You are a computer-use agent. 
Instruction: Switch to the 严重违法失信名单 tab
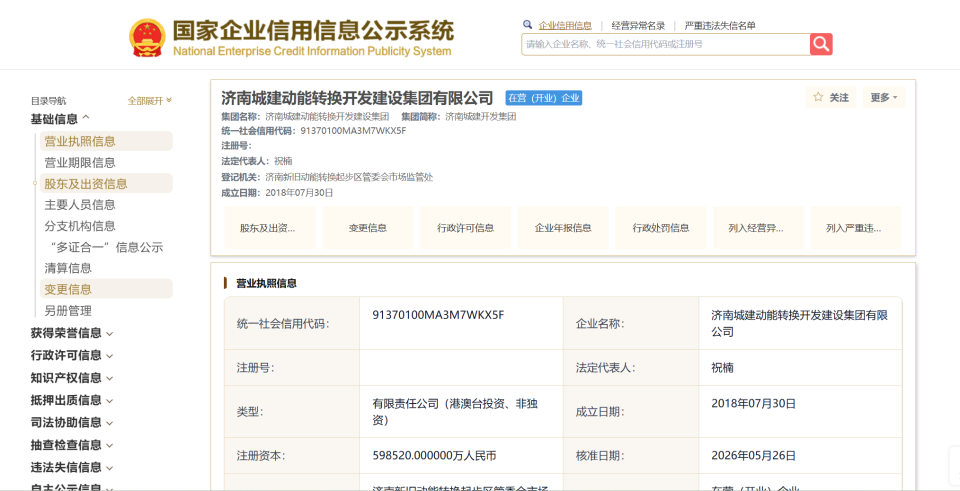point(720,26)
